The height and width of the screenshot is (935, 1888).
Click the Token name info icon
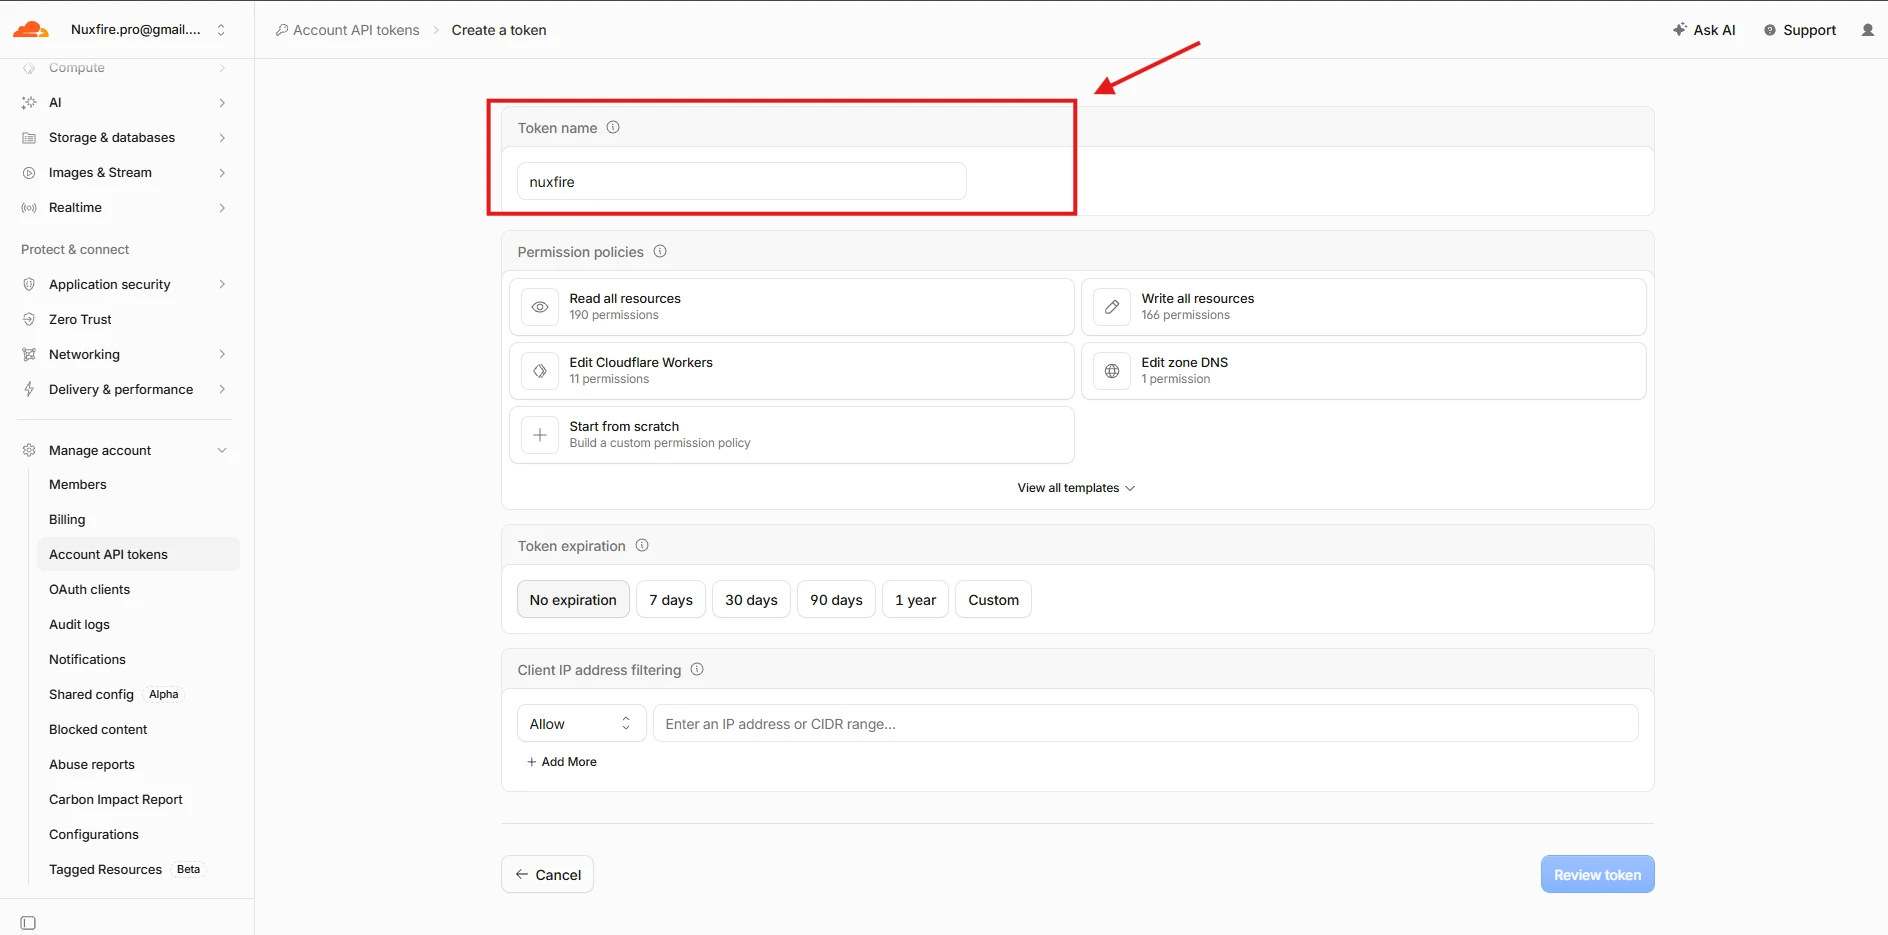tap(613, 128)
